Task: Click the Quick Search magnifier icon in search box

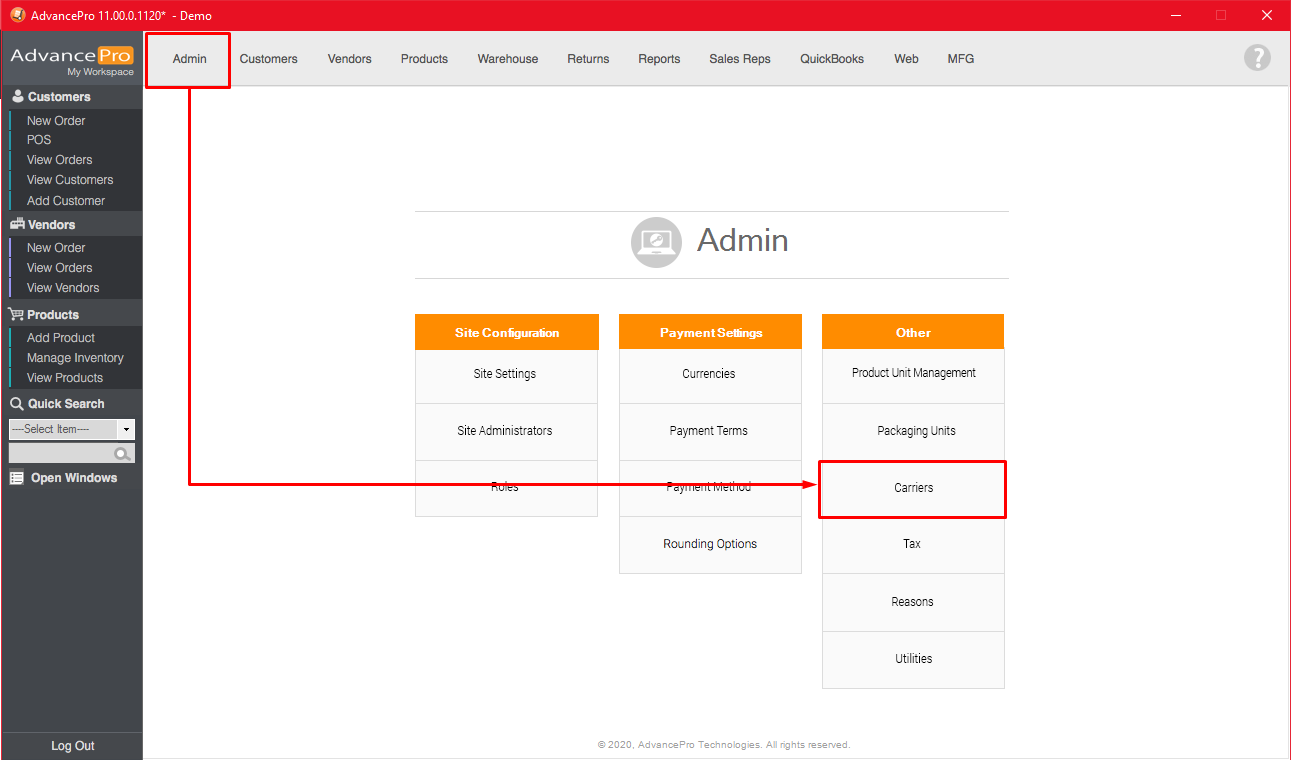Action: coord(122,454)
